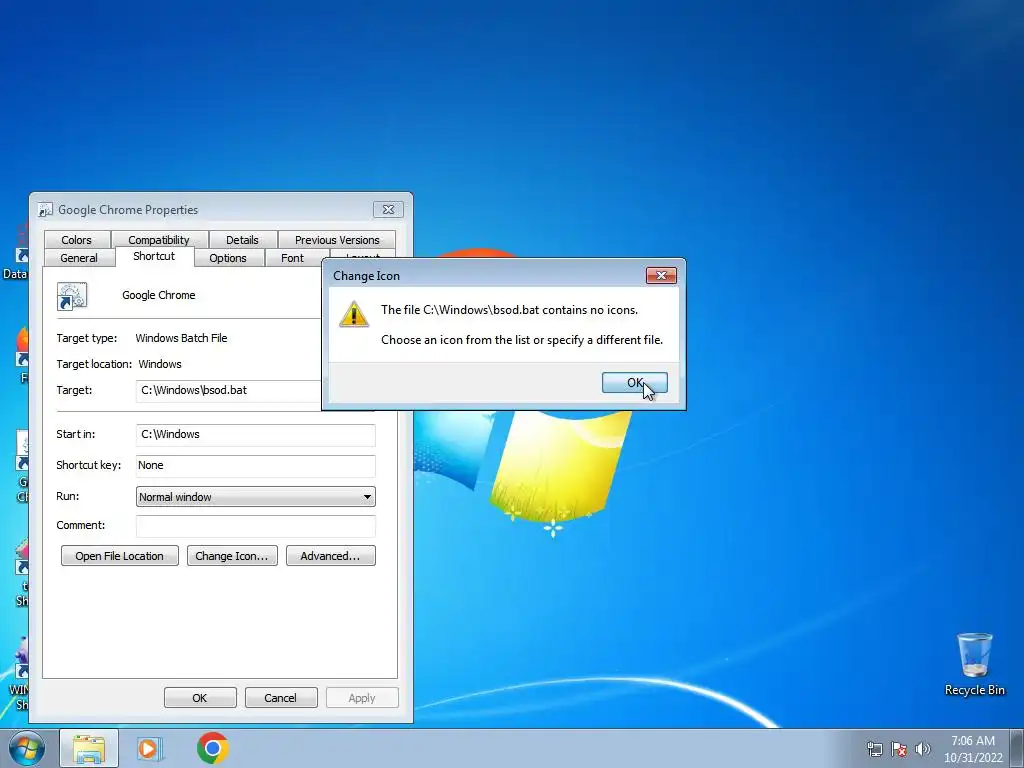Open the Options tab
Viewport: 1024px width, 768px height.
(x=228, y=258)
